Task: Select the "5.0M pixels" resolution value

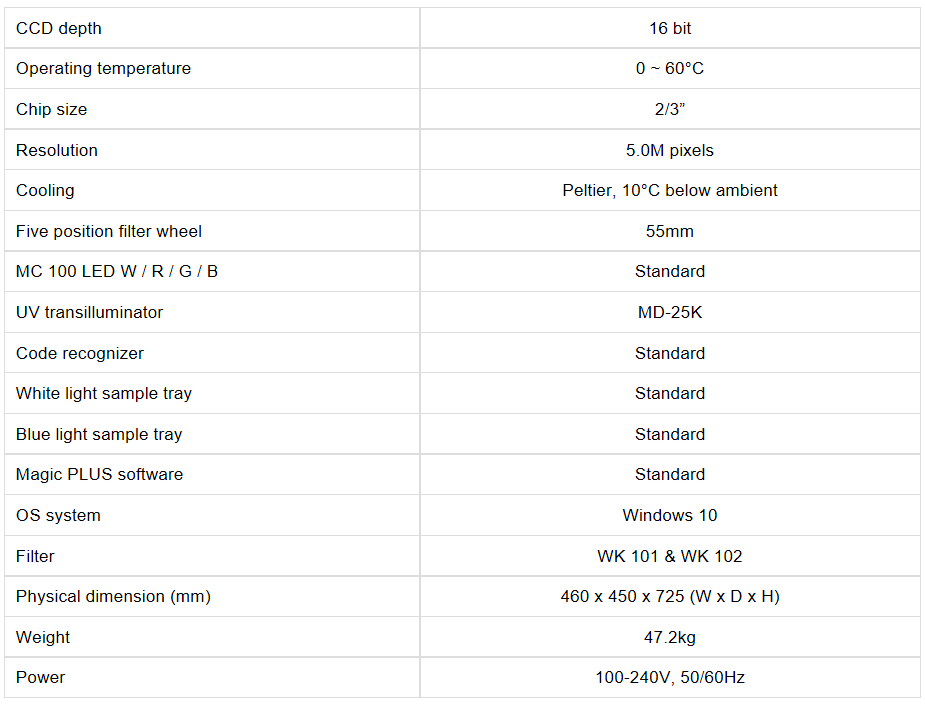Action: (x=669, y=150)
